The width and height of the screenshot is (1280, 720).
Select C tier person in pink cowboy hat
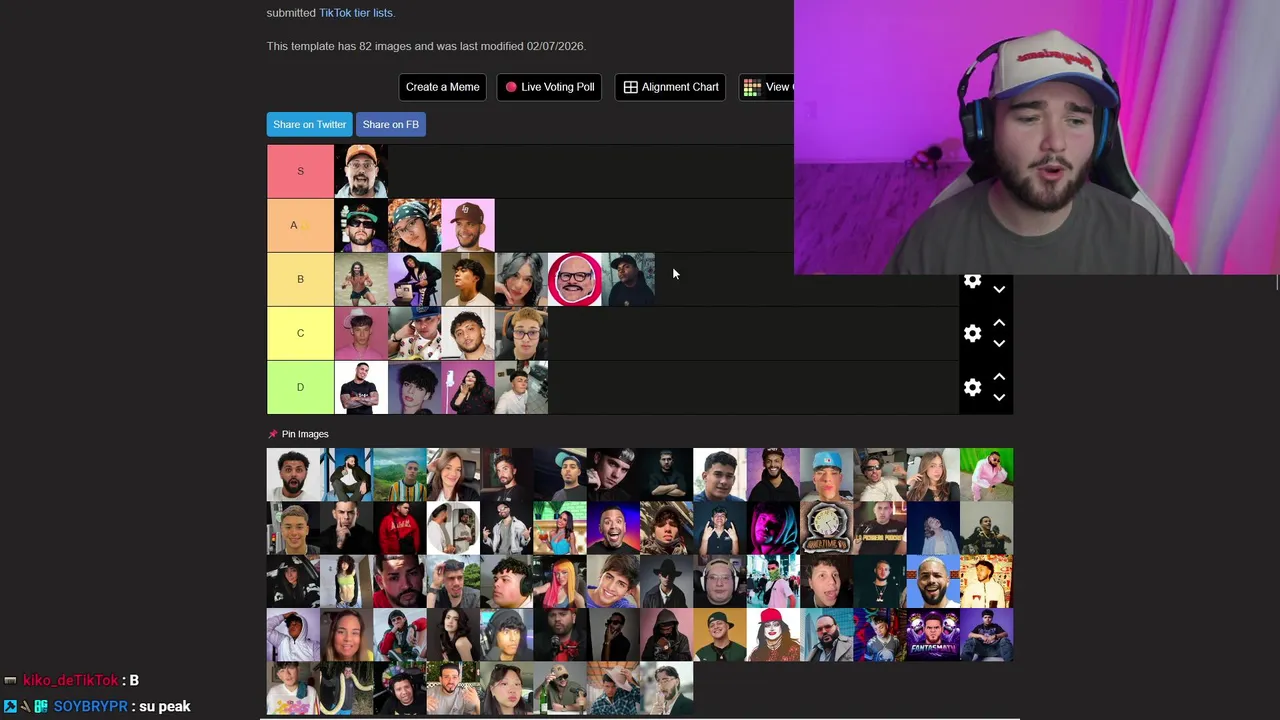tap(361, 333)
